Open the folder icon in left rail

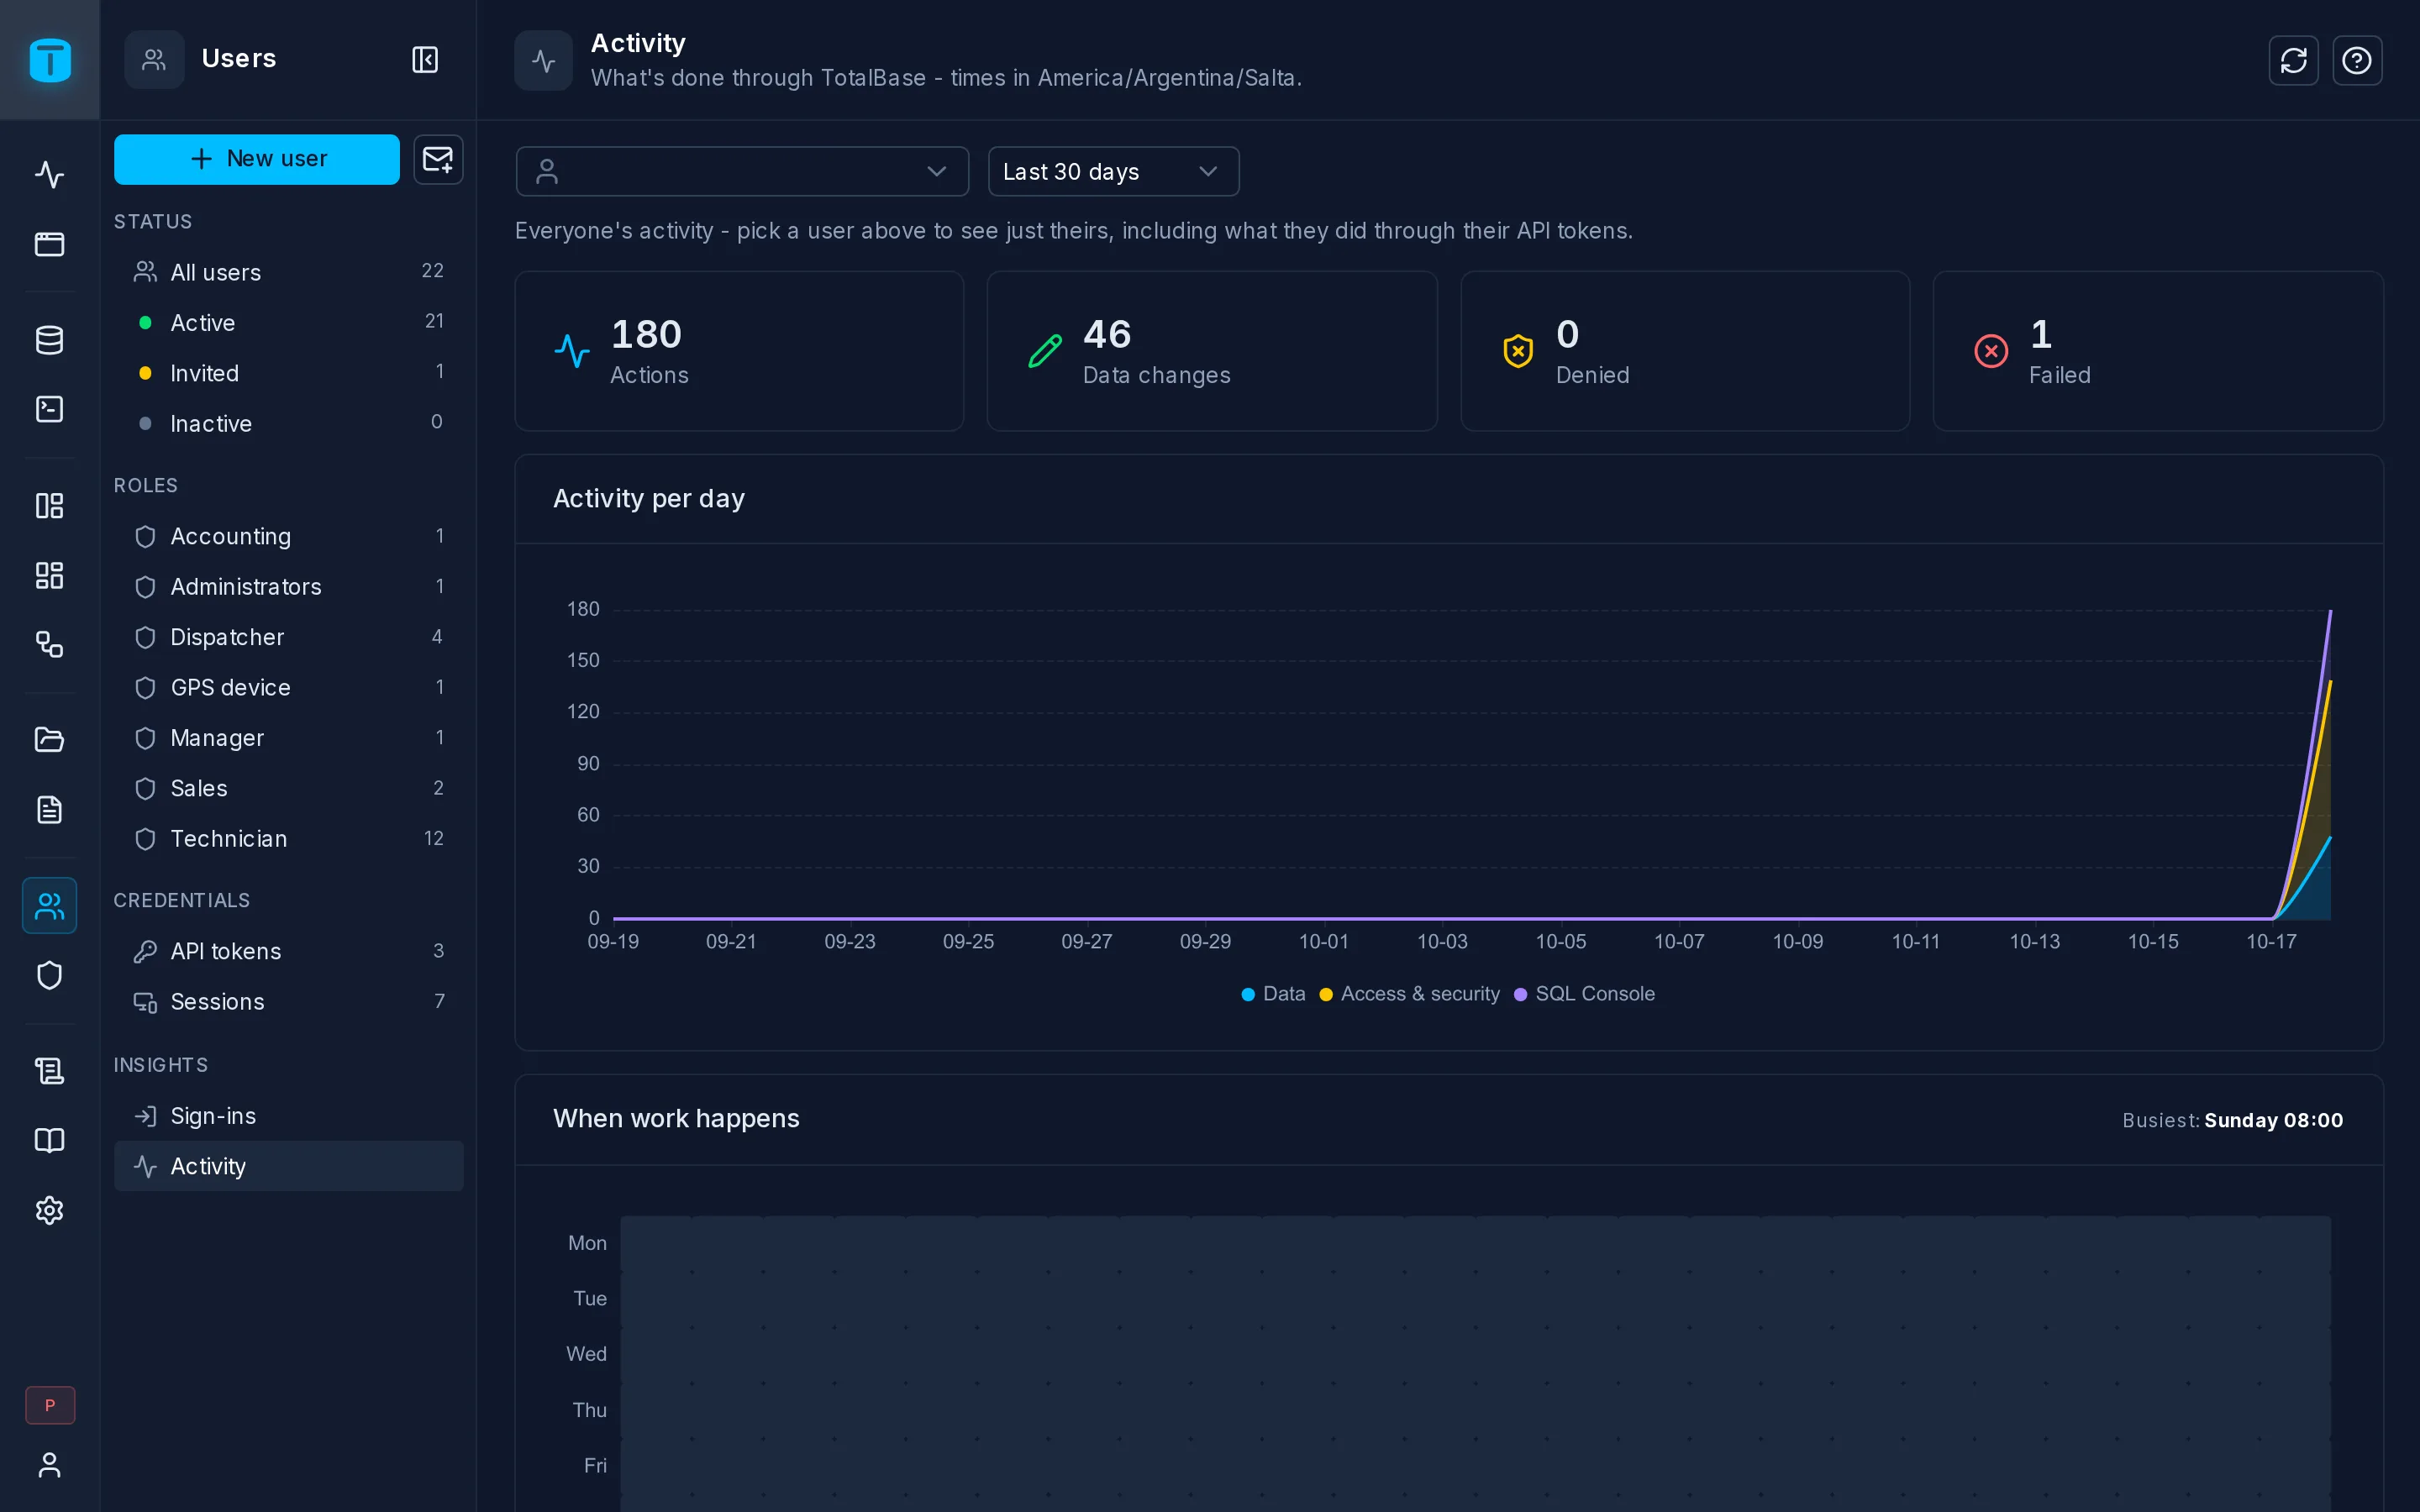(49, 740)
